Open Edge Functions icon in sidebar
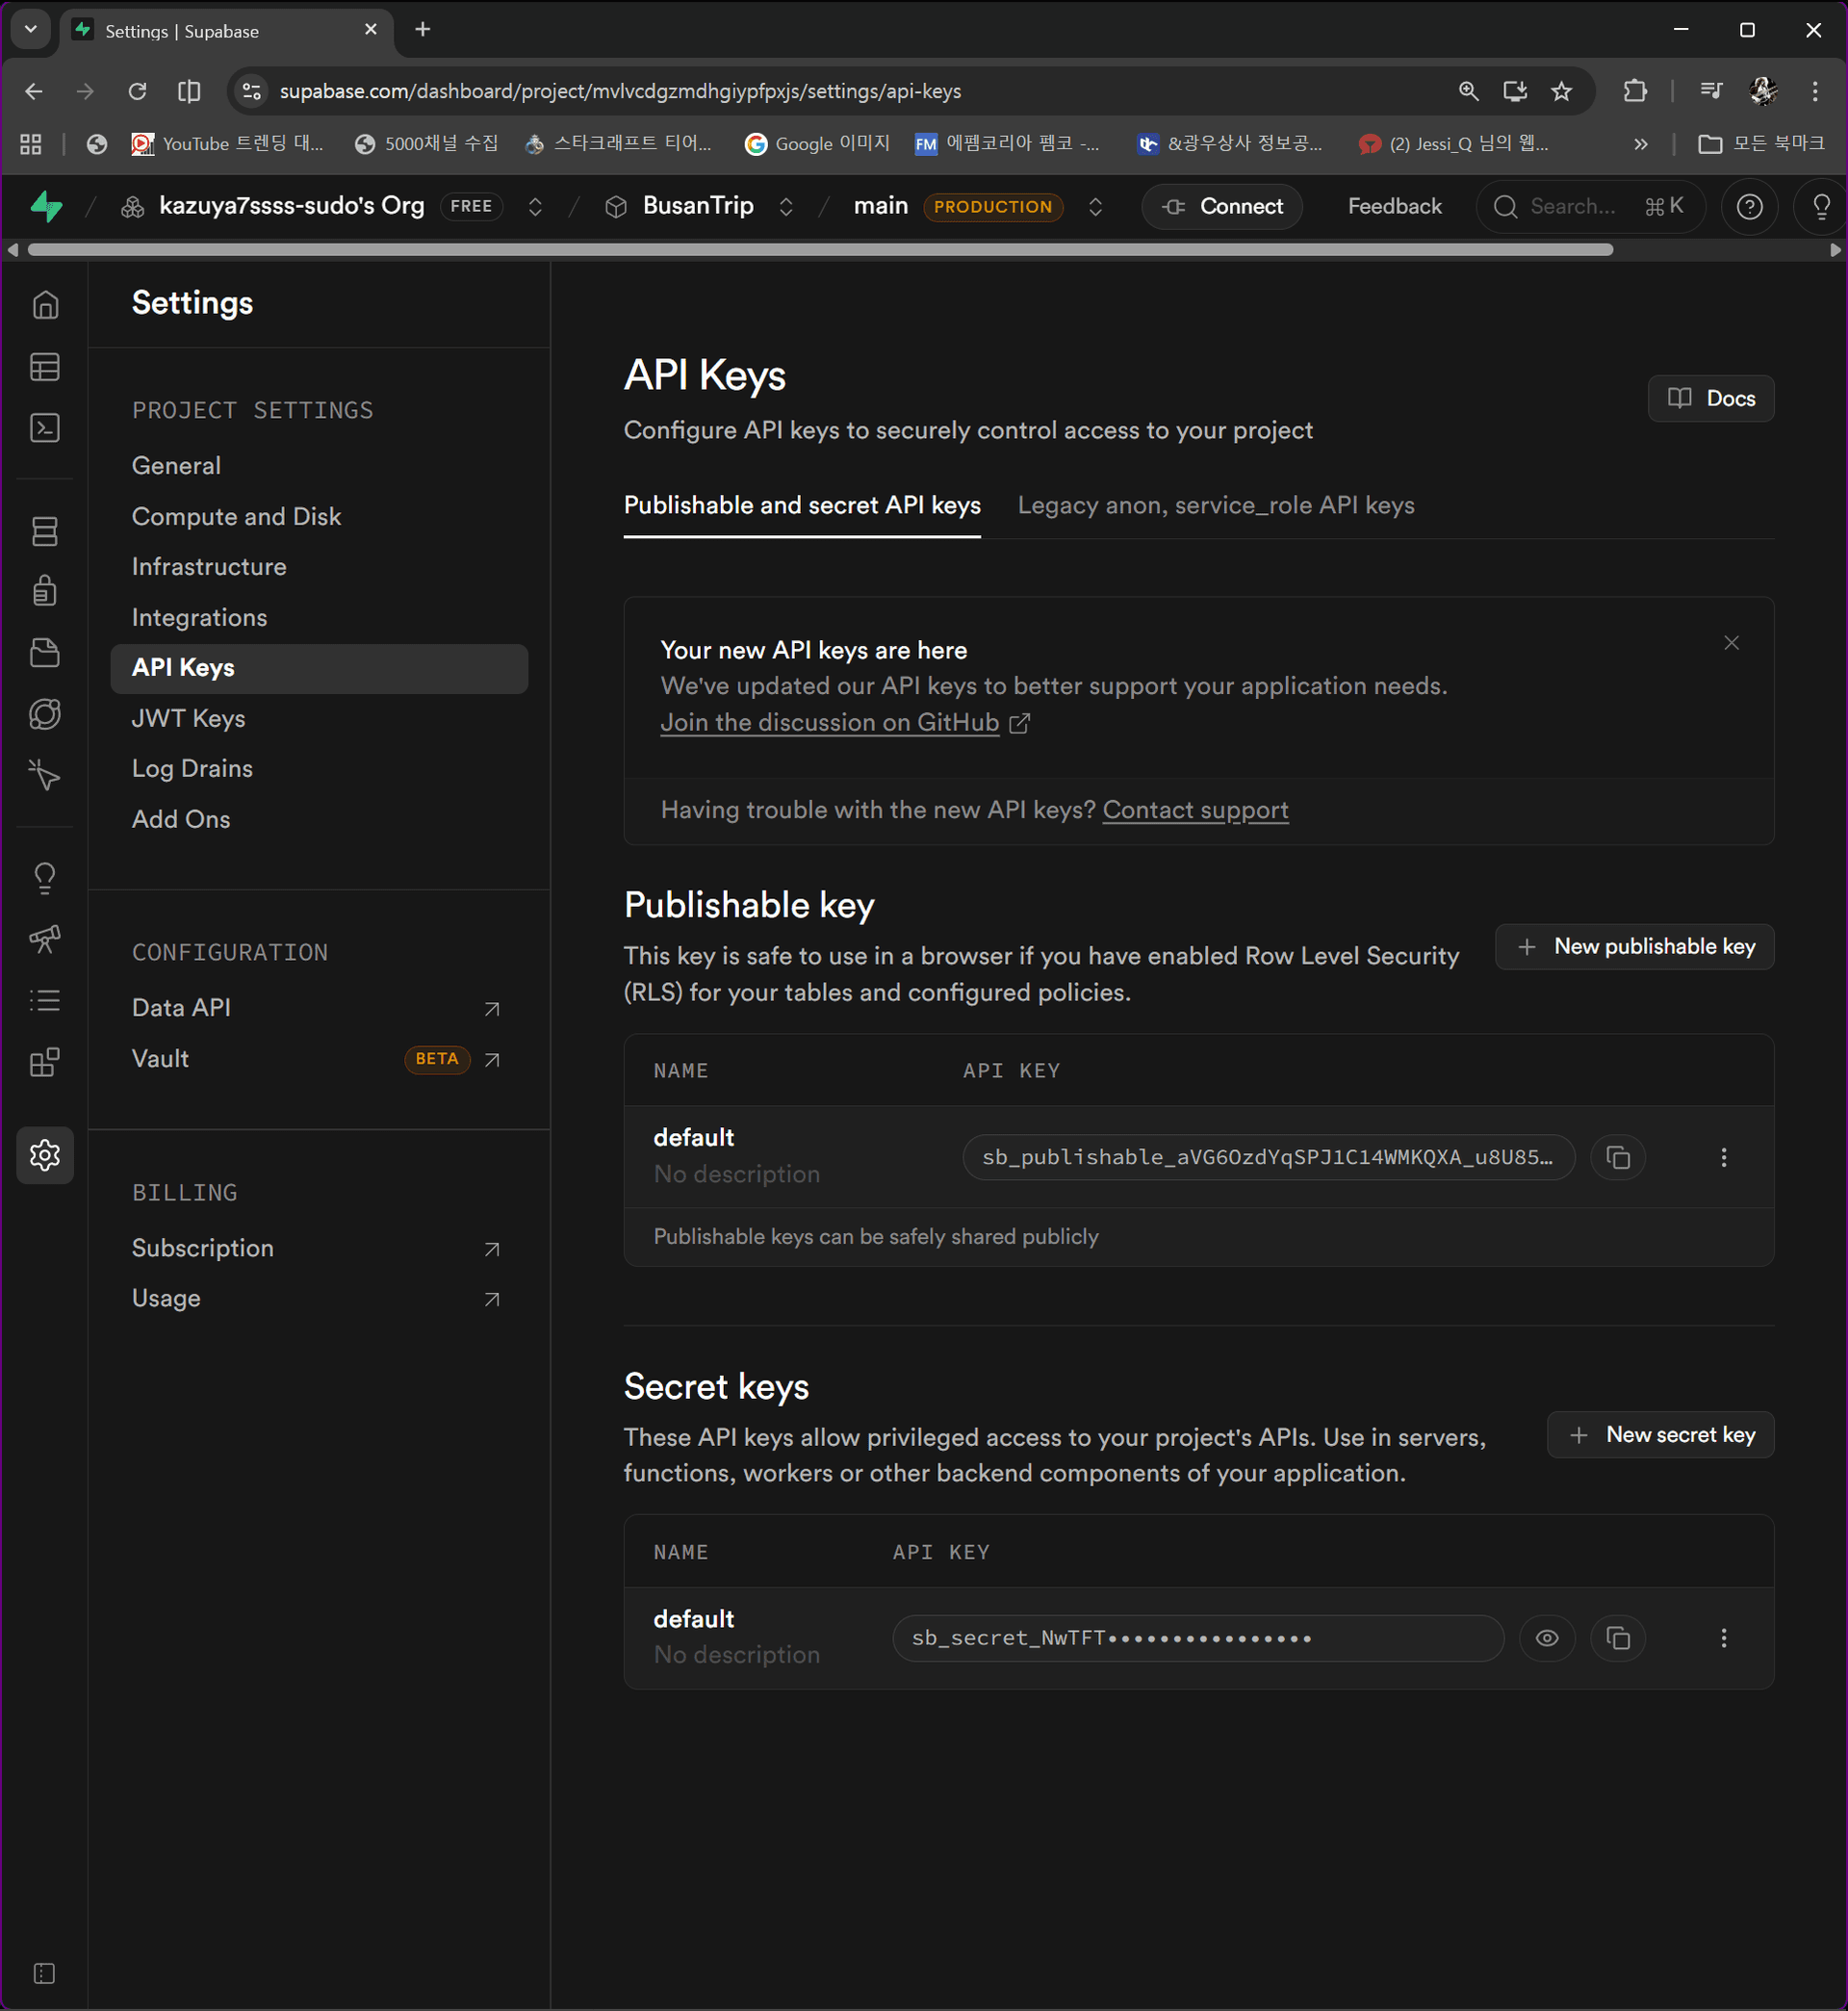Viewport: 1848px width, 2011px height. pyautogui.click(x=45, y=714)
